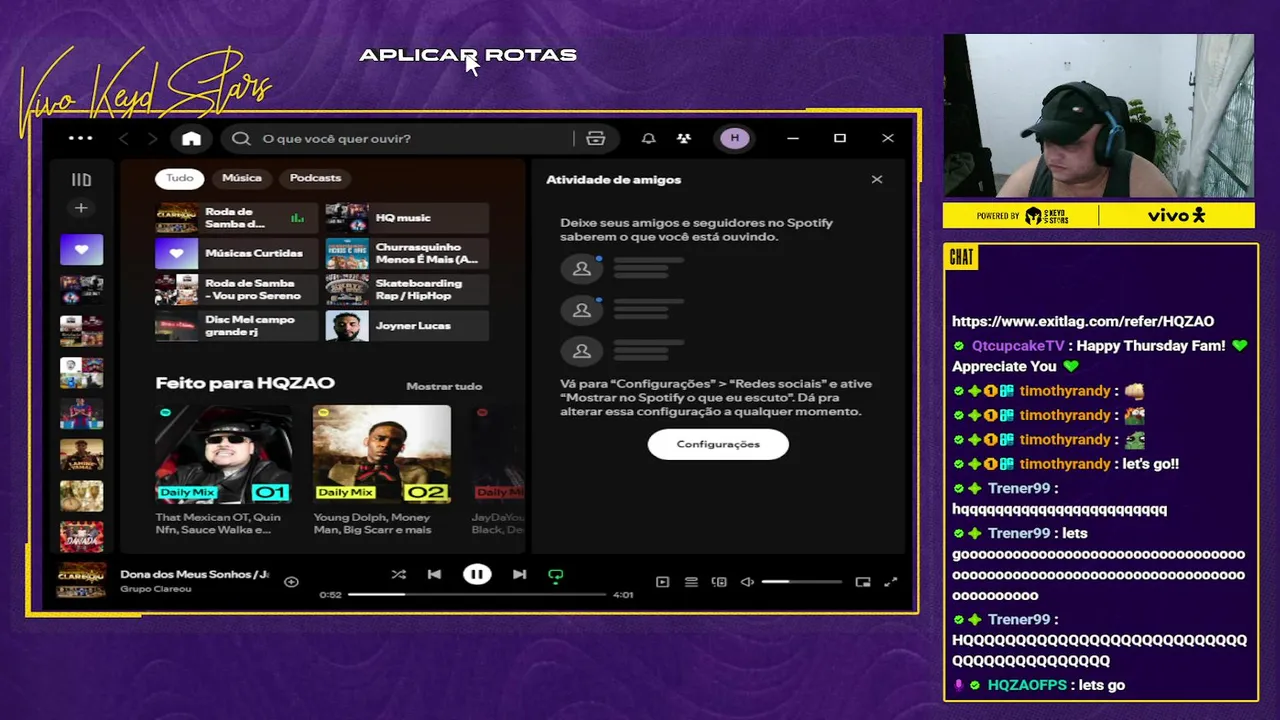Click the artist 'Grupo Clareou'
The image size is (1280, 720).
[x=155, y=589]
